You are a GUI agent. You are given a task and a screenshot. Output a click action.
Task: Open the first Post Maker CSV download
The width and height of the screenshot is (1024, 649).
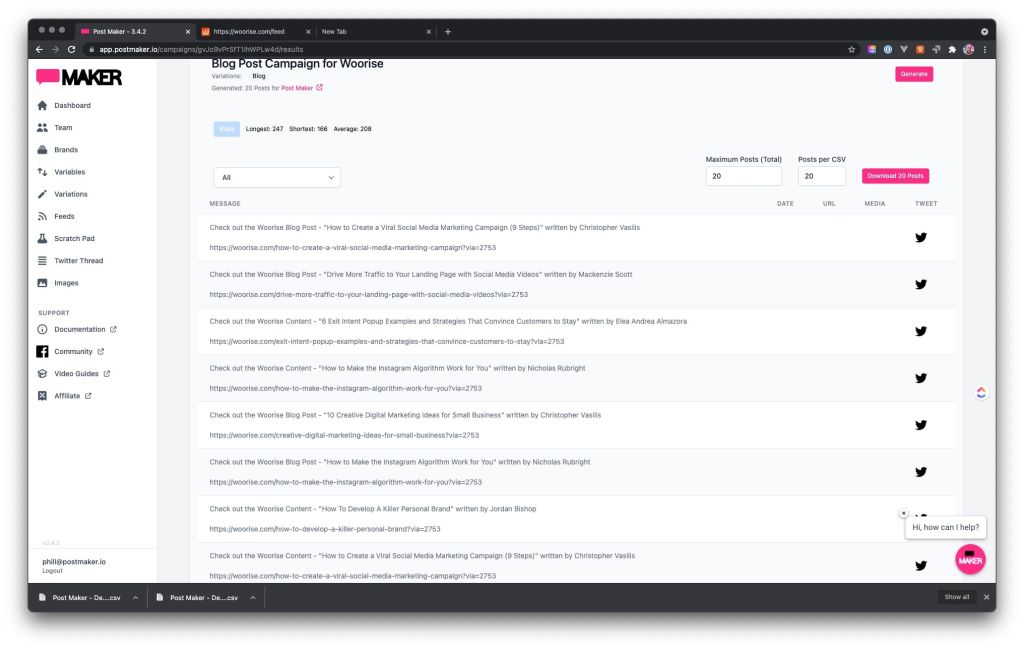tap(80, 597)
